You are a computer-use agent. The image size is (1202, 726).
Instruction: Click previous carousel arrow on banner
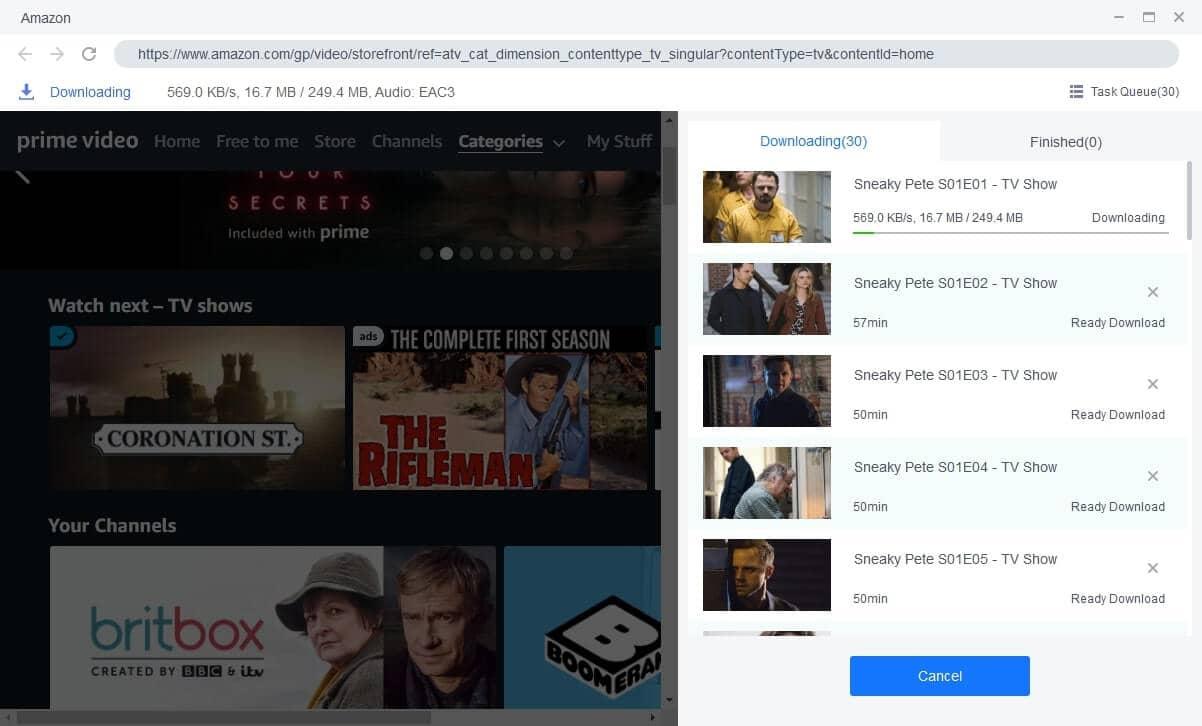(23, 176)
